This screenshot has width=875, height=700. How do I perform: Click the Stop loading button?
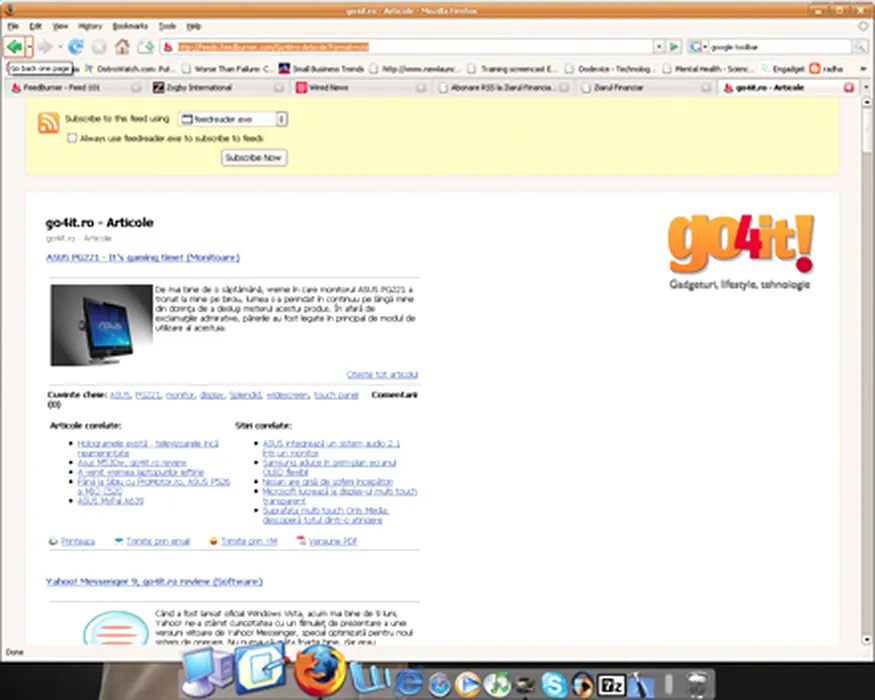[99, 47]
